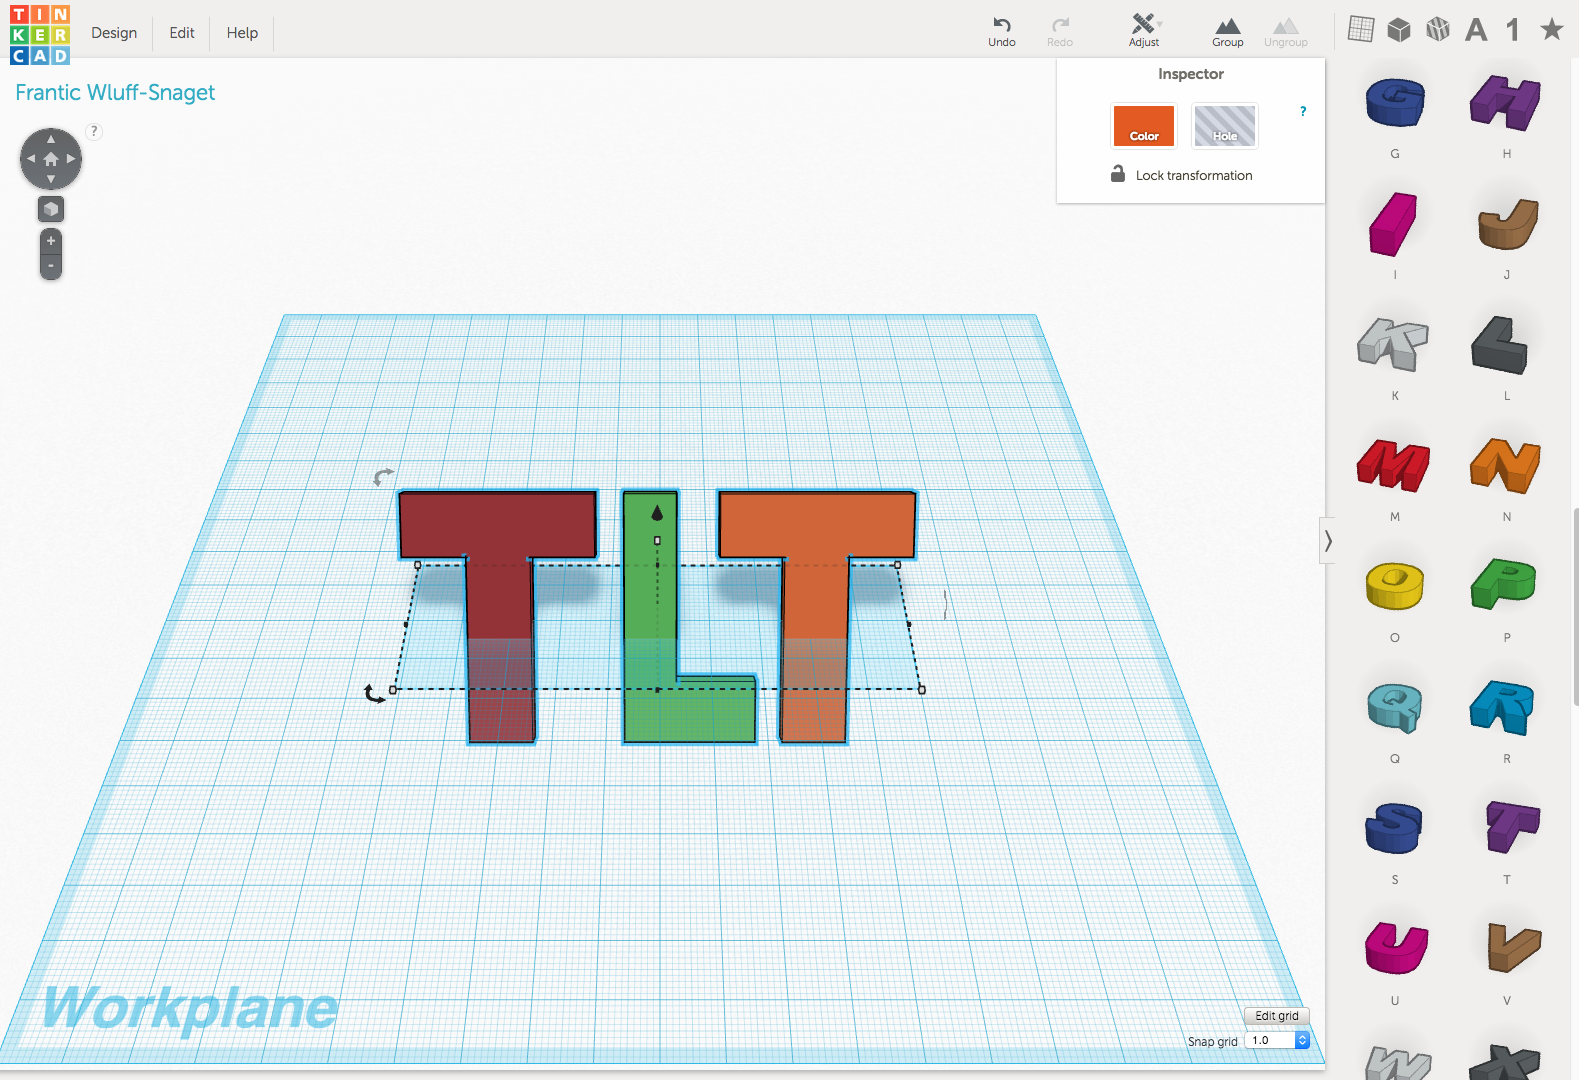Image resolution: width=1579 pixels, height=1080 pixels.
Task: Rename the design title Frantic Wluff-Snaget
Action: (x=115, y=93)
